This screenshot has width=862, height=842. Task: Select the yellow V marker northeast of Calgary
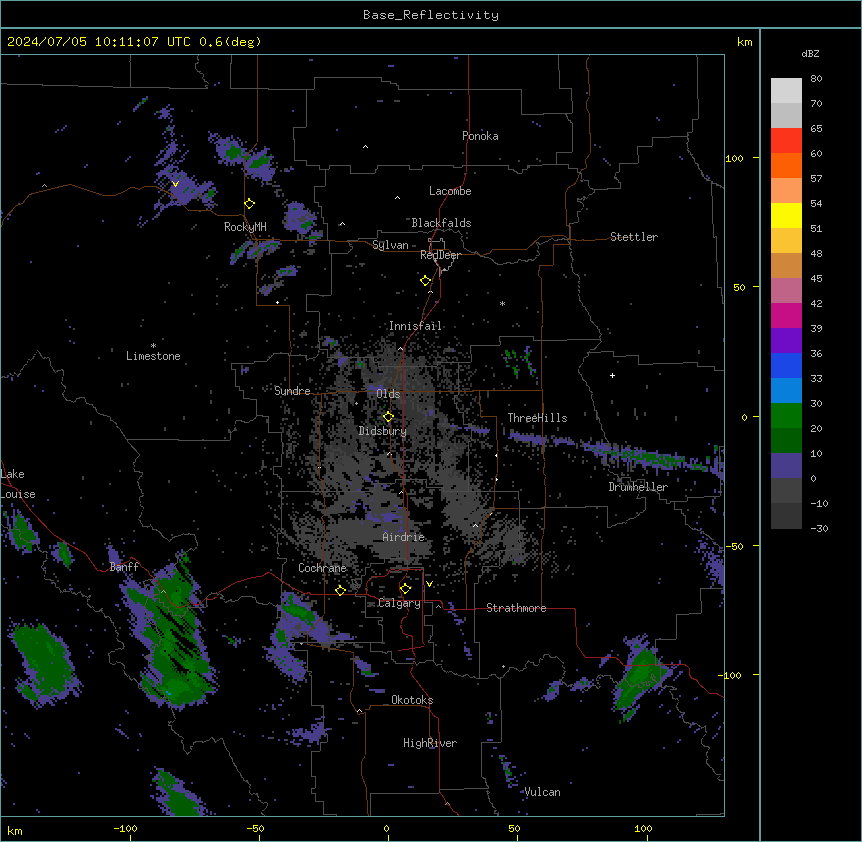coord(429,584)
